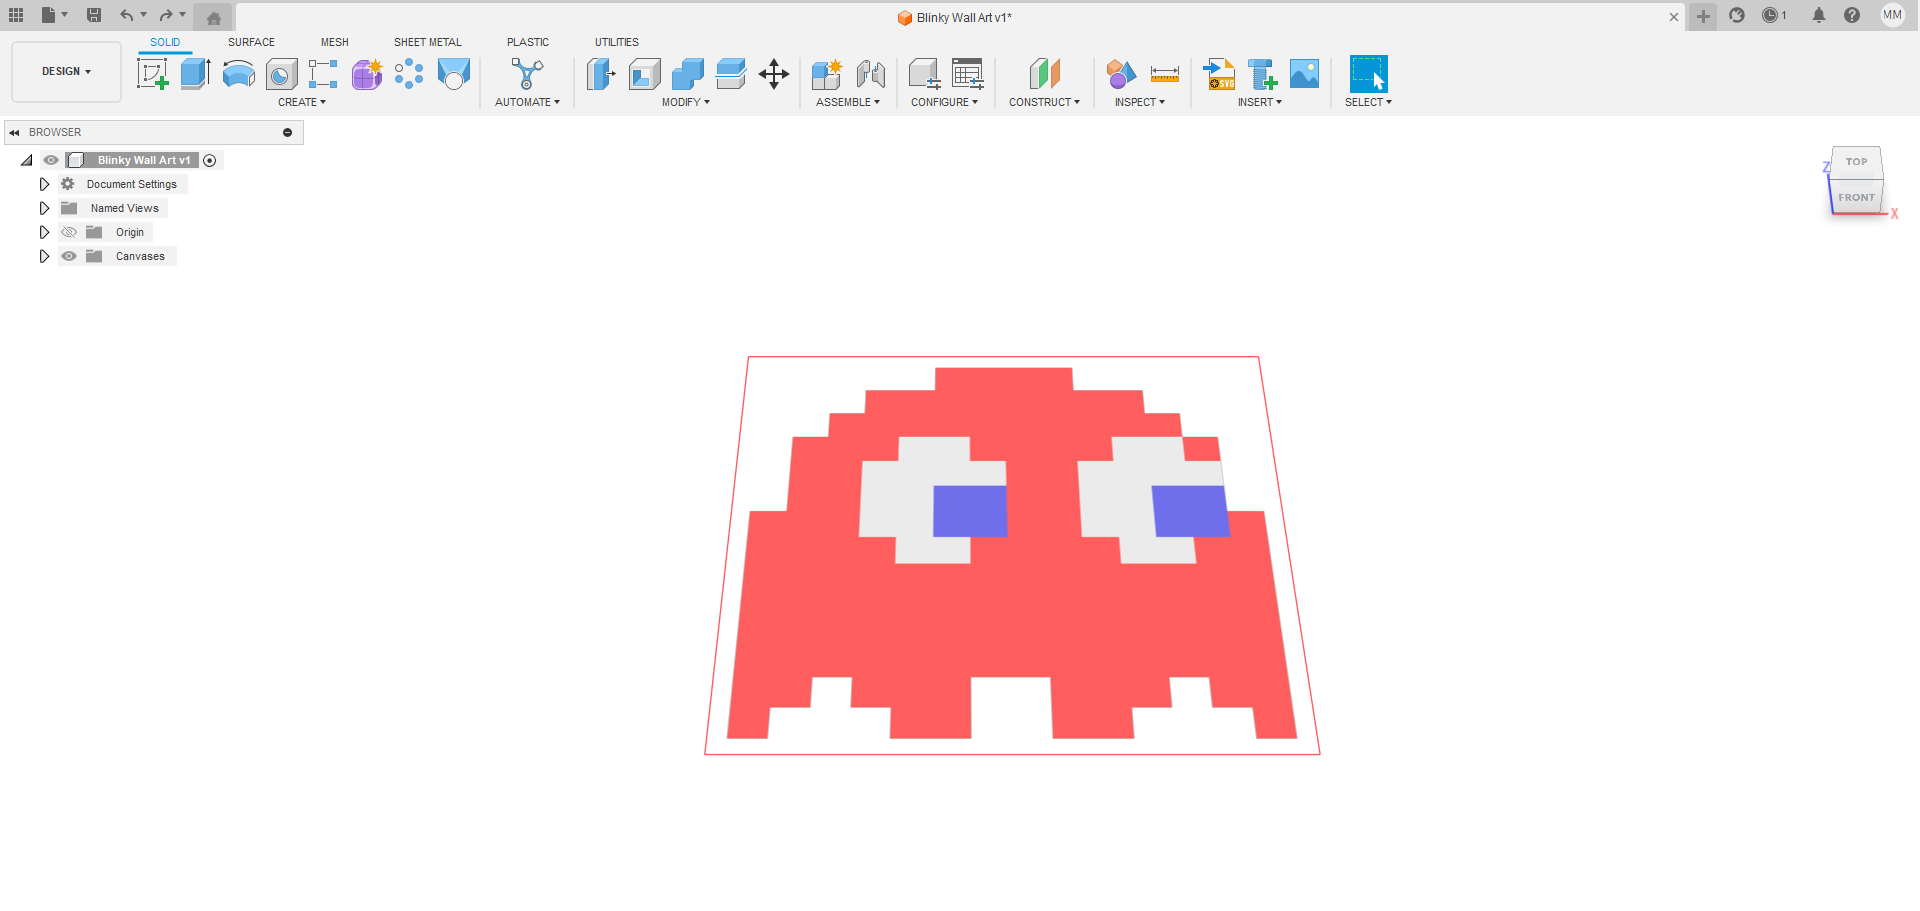Open job status clock icon
This screenshot has width=1920, height=911.
1774,15
